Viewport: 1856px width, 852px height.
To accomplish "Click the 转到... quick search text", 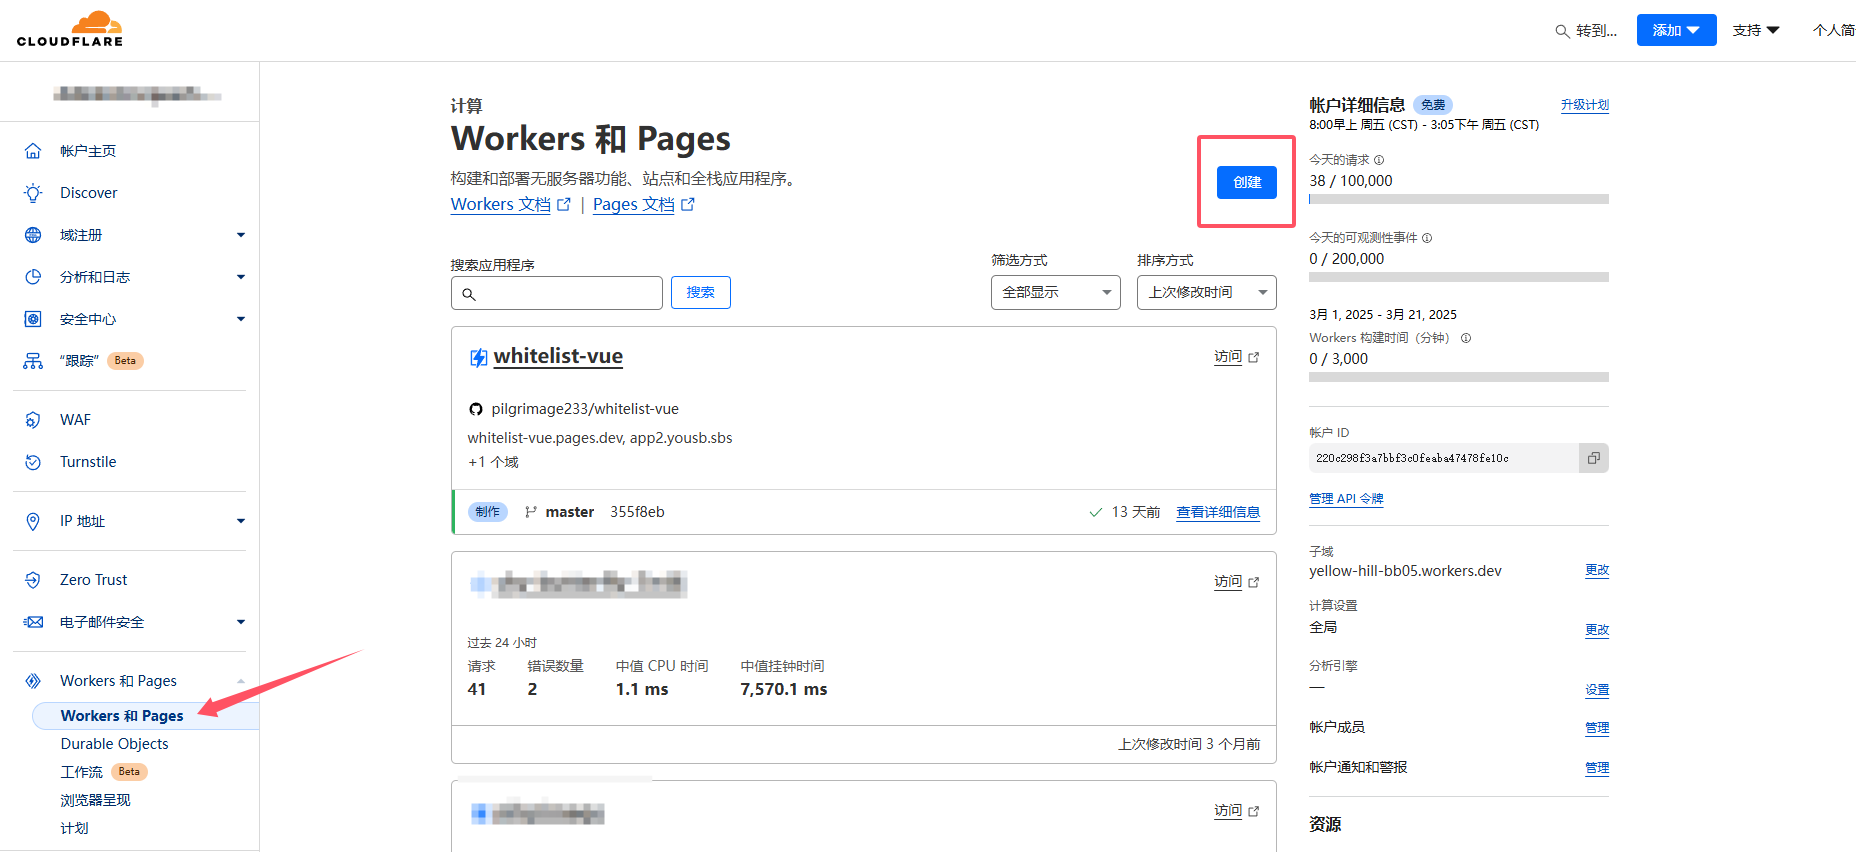I will tap(1596, 31).
